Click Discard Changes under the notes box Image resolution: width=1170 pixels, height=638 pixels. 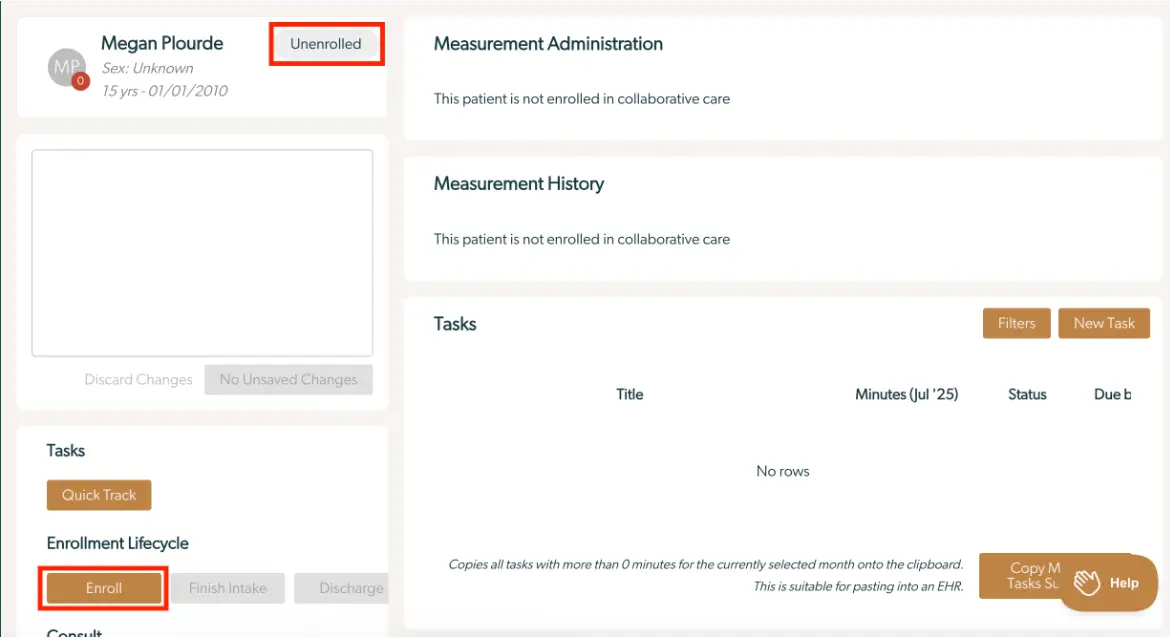[138, 379]
